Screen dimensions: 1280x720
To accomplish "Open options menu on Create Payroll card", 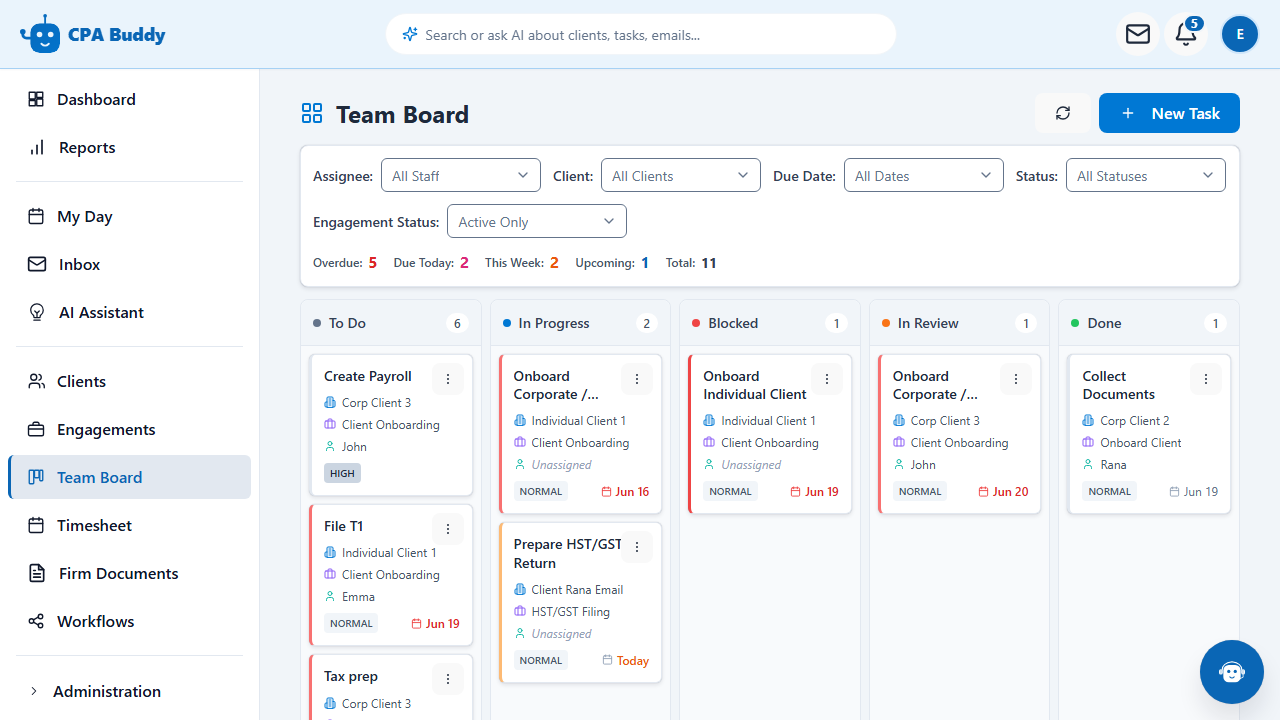I will coord(448,379).
